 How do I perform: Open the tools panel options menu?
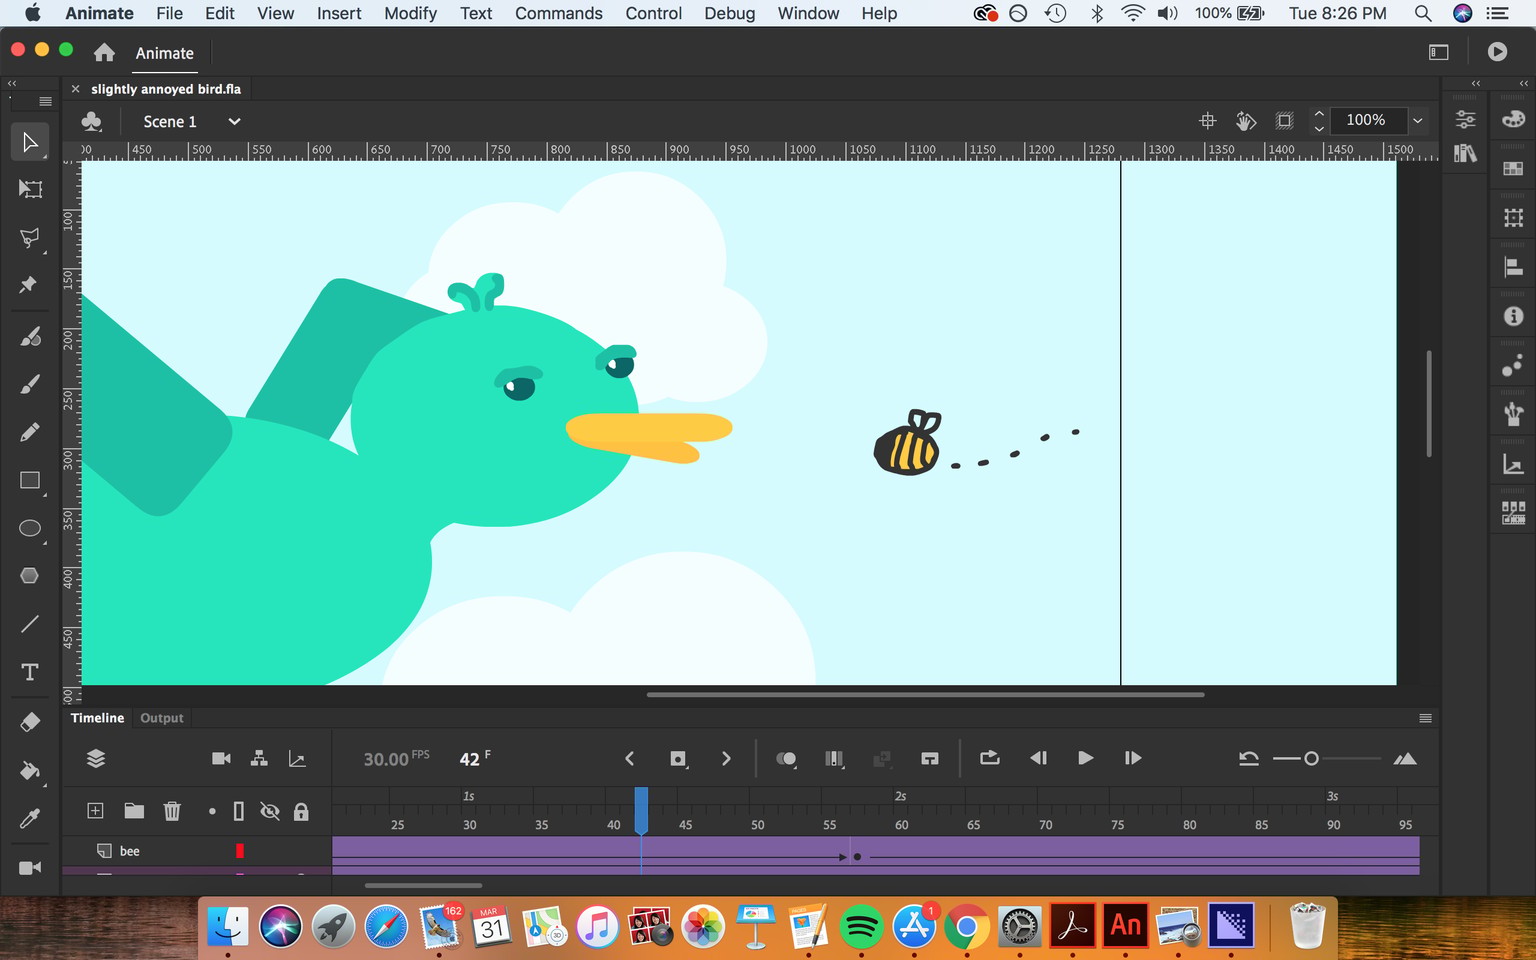(x=45, y=101)
